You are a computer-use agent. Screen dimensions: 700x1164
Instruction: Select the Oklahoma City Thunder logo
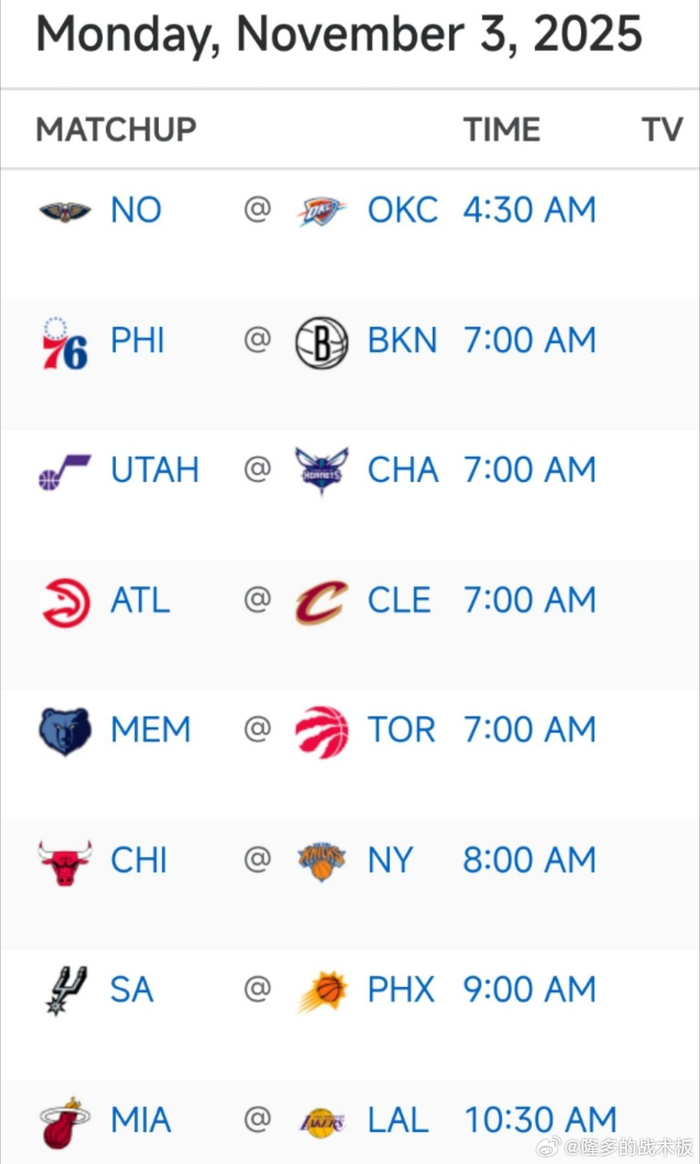(x=321, y=209)
